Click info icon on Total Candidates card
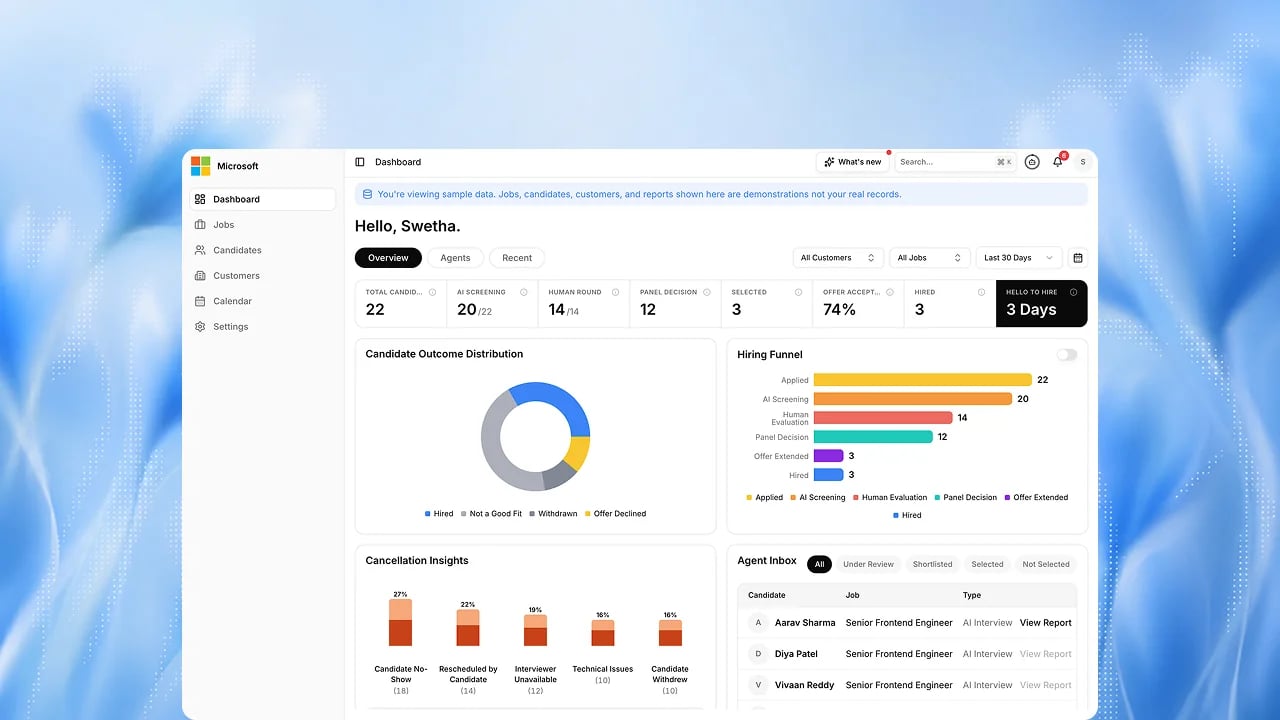1280x720 pixels. [433, 292]
